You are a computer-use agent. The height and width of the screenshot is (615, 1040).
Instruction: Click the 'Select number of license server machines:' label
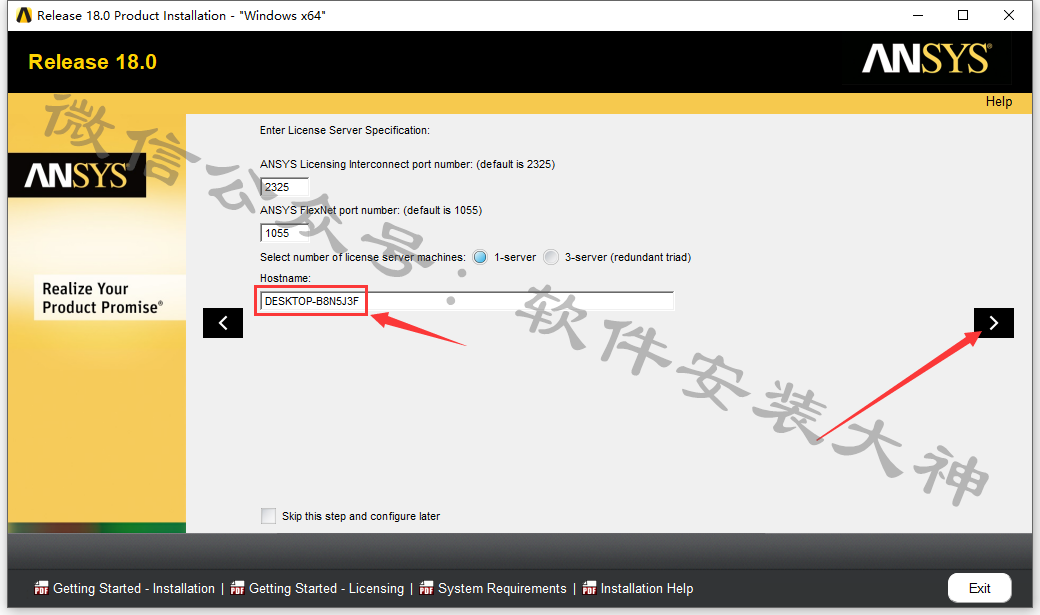click(x=363, y=257)
